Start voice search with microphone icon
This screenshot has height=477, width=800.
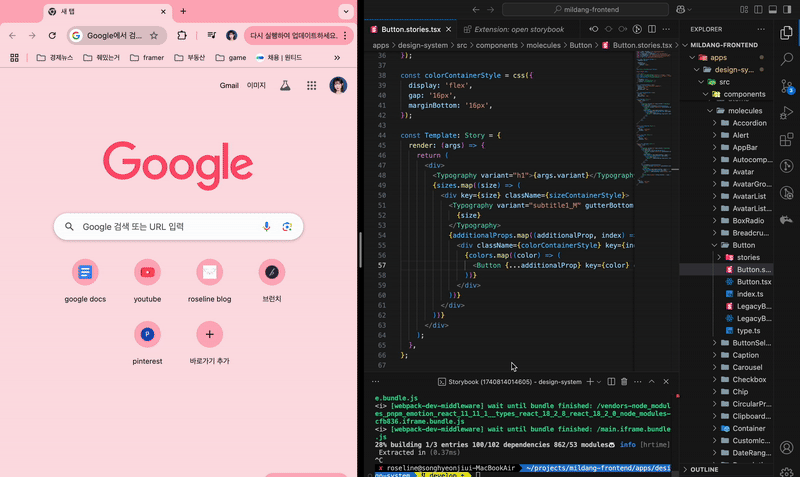pyautogui.click(x=266, y=227)
